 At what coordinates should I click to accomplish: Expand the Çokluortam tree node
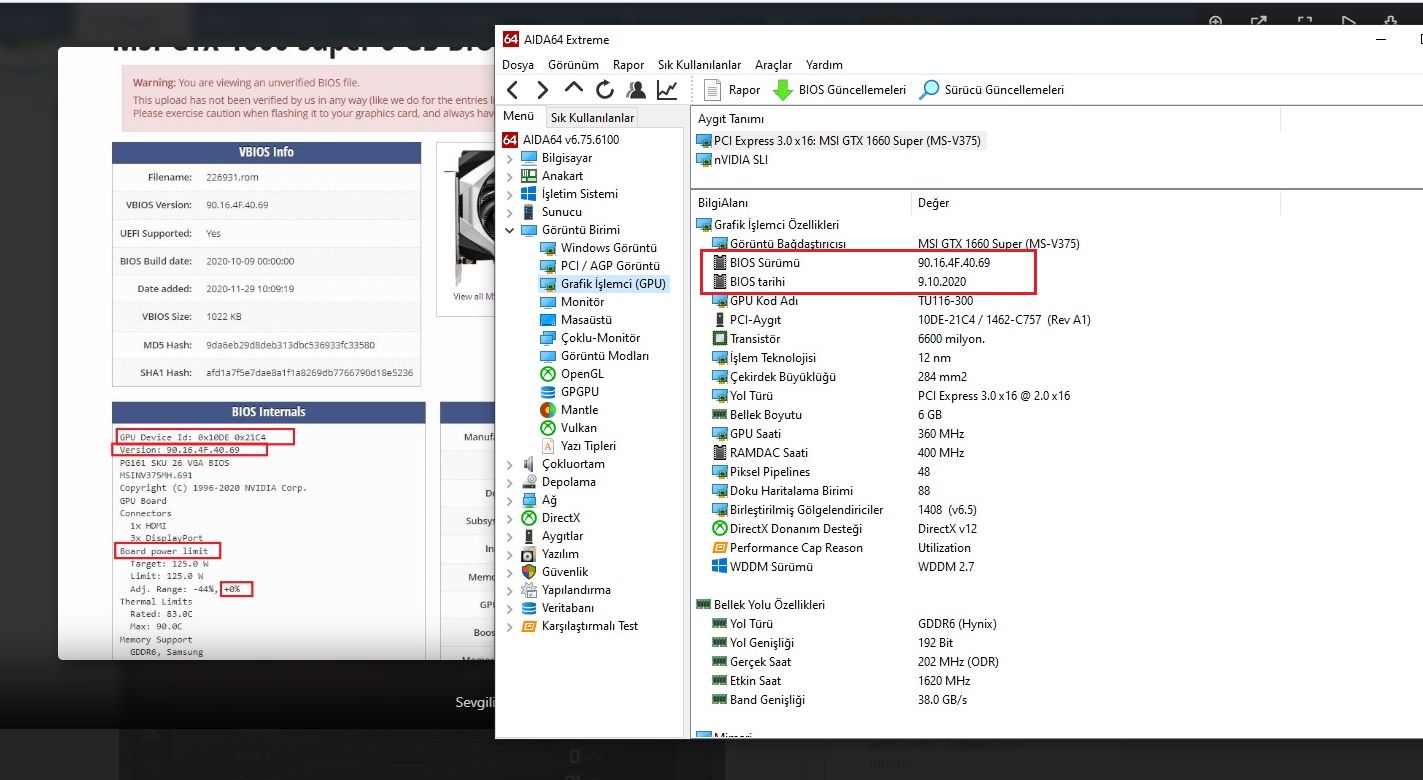coord(510,464)
